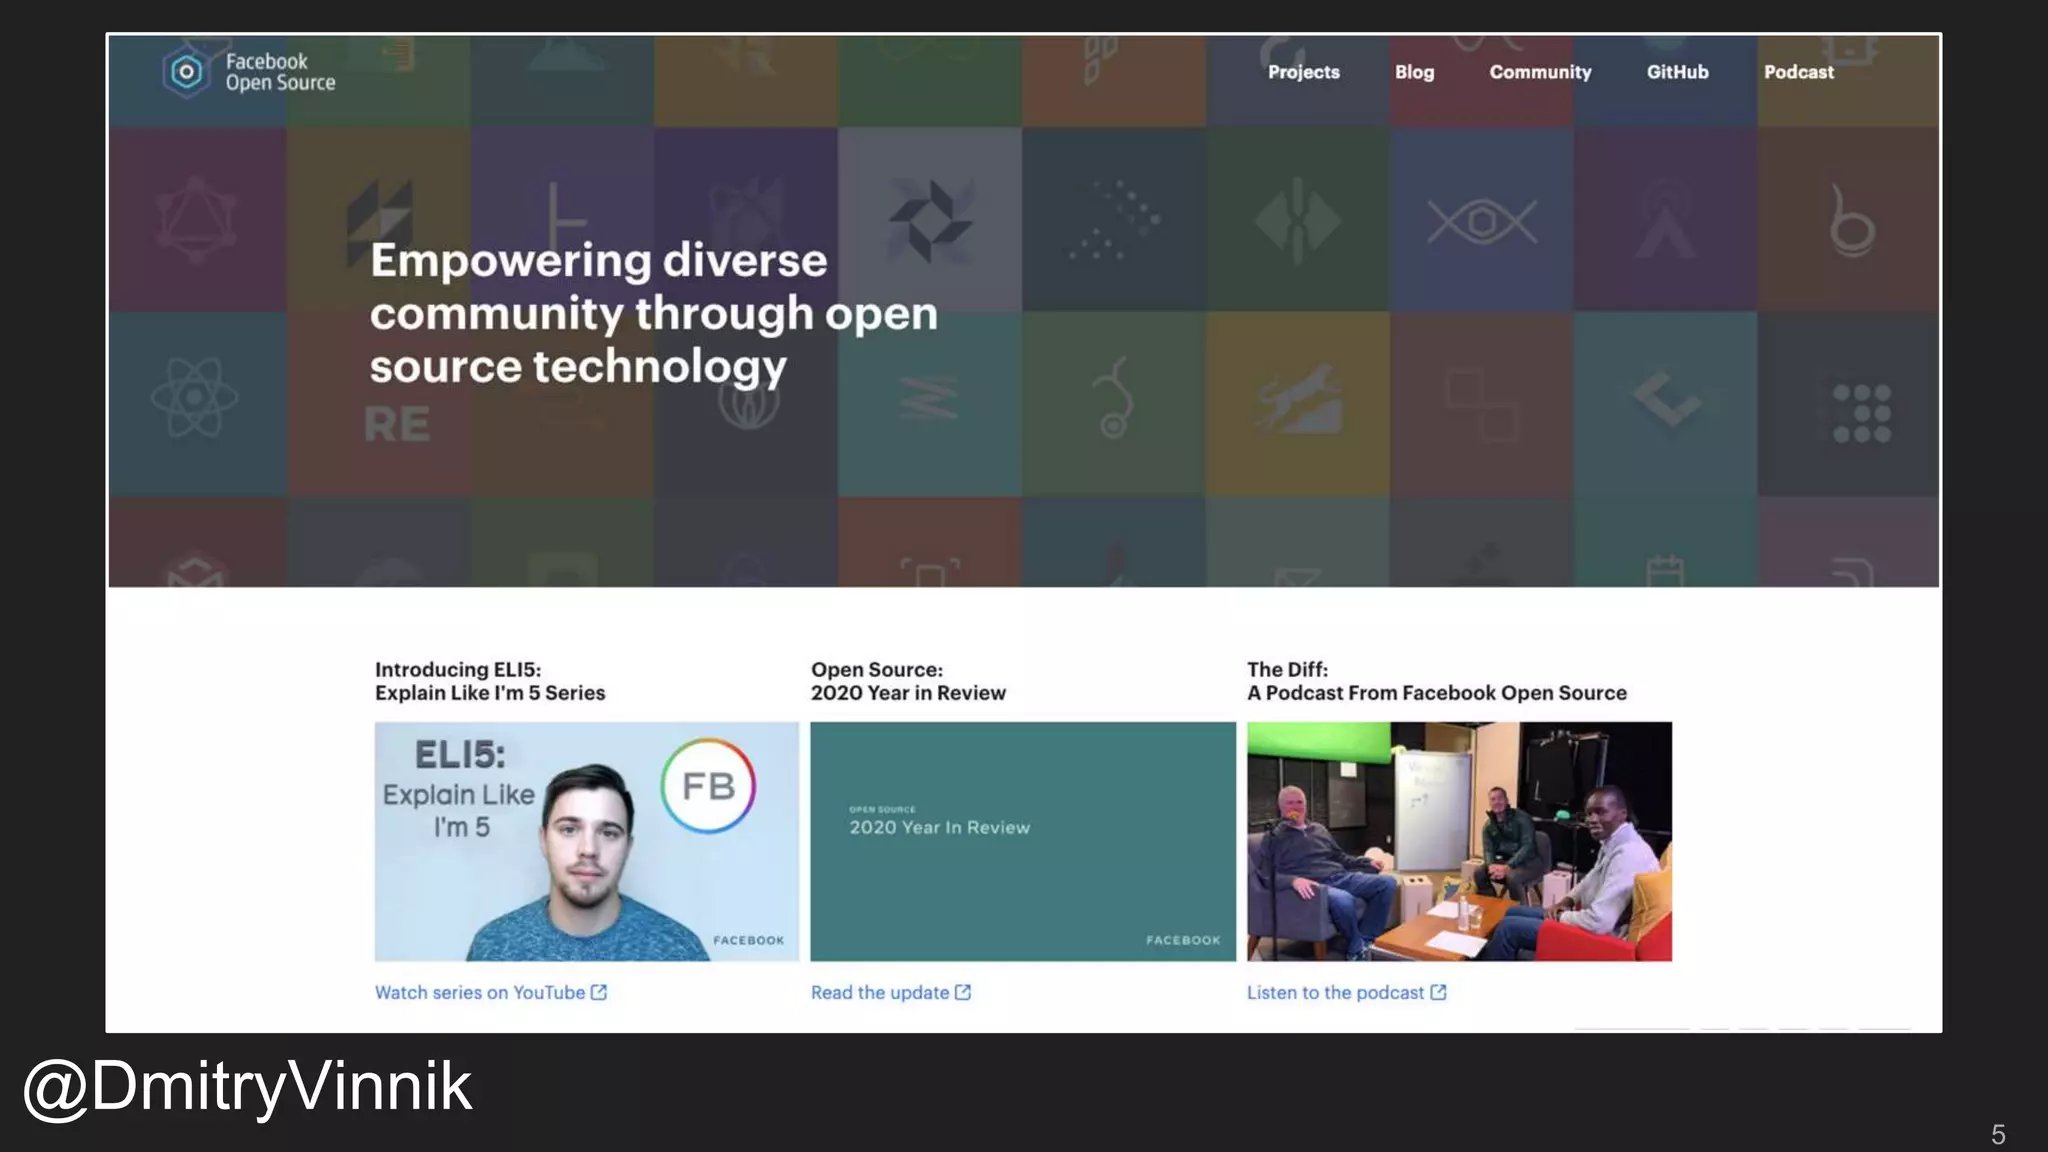Click the React atom project icon
The width and height of the screenshot is (2048, 1152).
tap(195, 398)
